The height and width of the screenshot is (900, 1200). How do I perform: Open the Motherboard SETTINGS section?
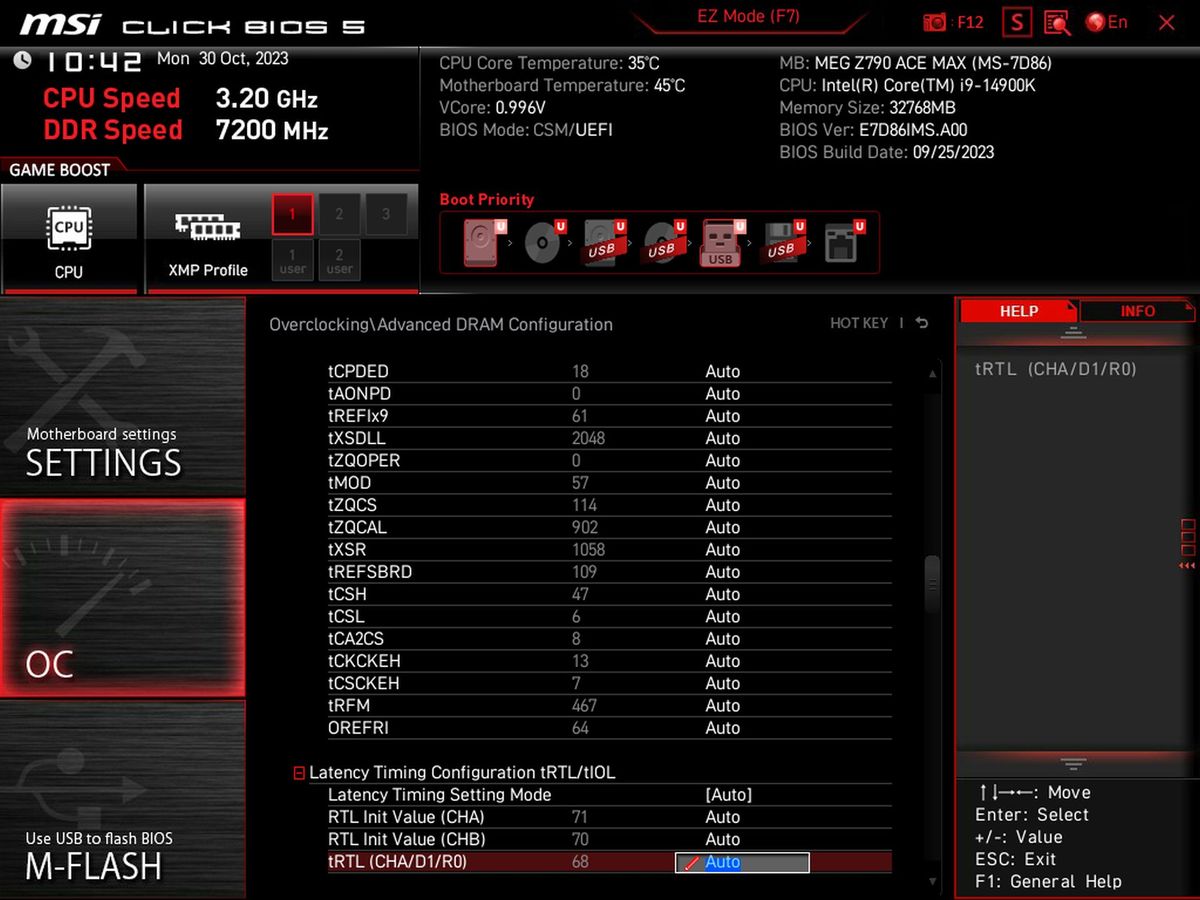click(122, 397)
